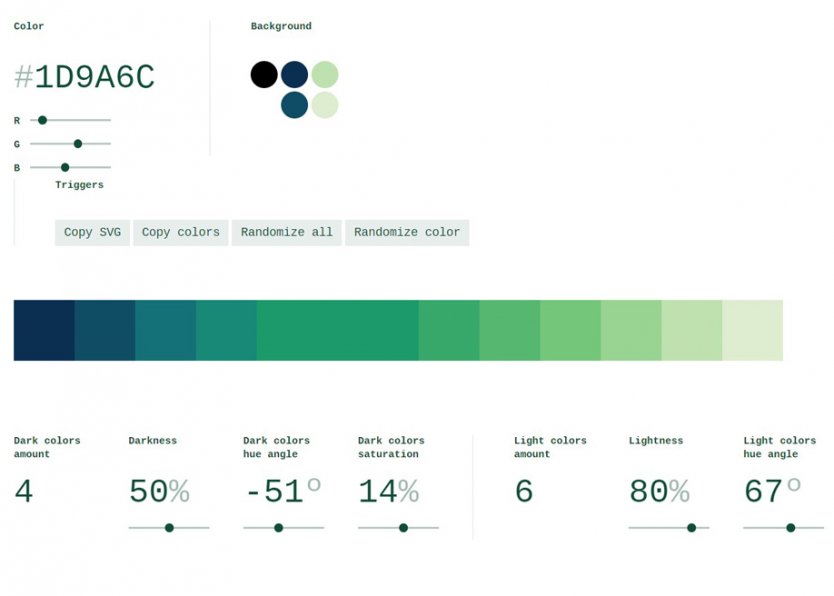Click the G channel slider handle
This screenshot has width=834, height=596.
click(x=78, y=144)
